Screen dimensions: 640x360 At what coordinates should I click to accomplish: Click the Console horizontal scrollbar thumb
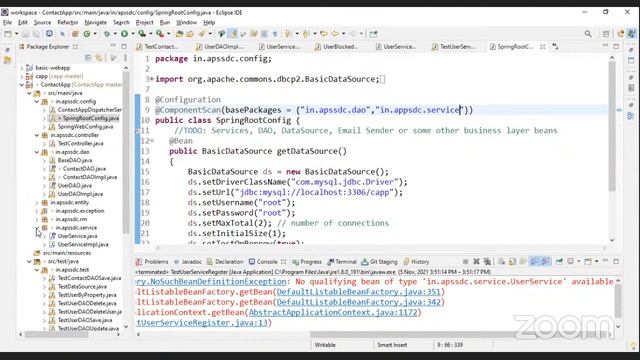point(459,334)
